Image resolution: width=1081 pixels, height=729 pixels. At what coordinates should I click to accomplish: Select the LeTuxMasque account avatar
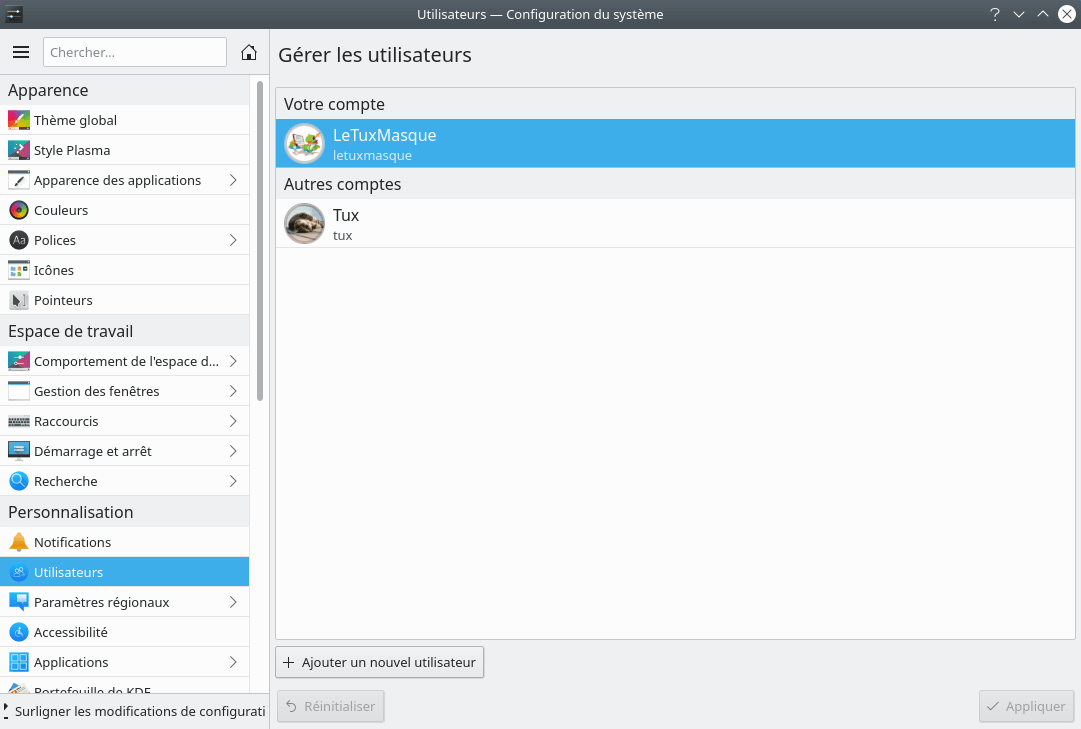click(x=304, y=143)
